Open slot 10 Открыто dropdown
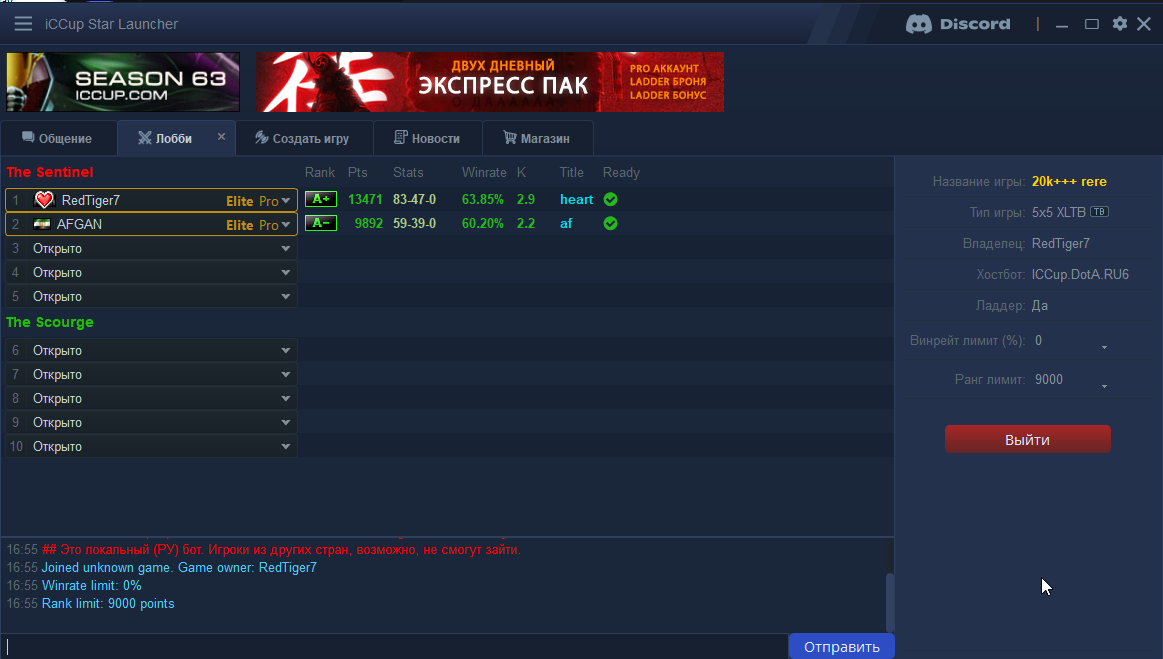Screen dimensions: 1163x659 point(151,446)
